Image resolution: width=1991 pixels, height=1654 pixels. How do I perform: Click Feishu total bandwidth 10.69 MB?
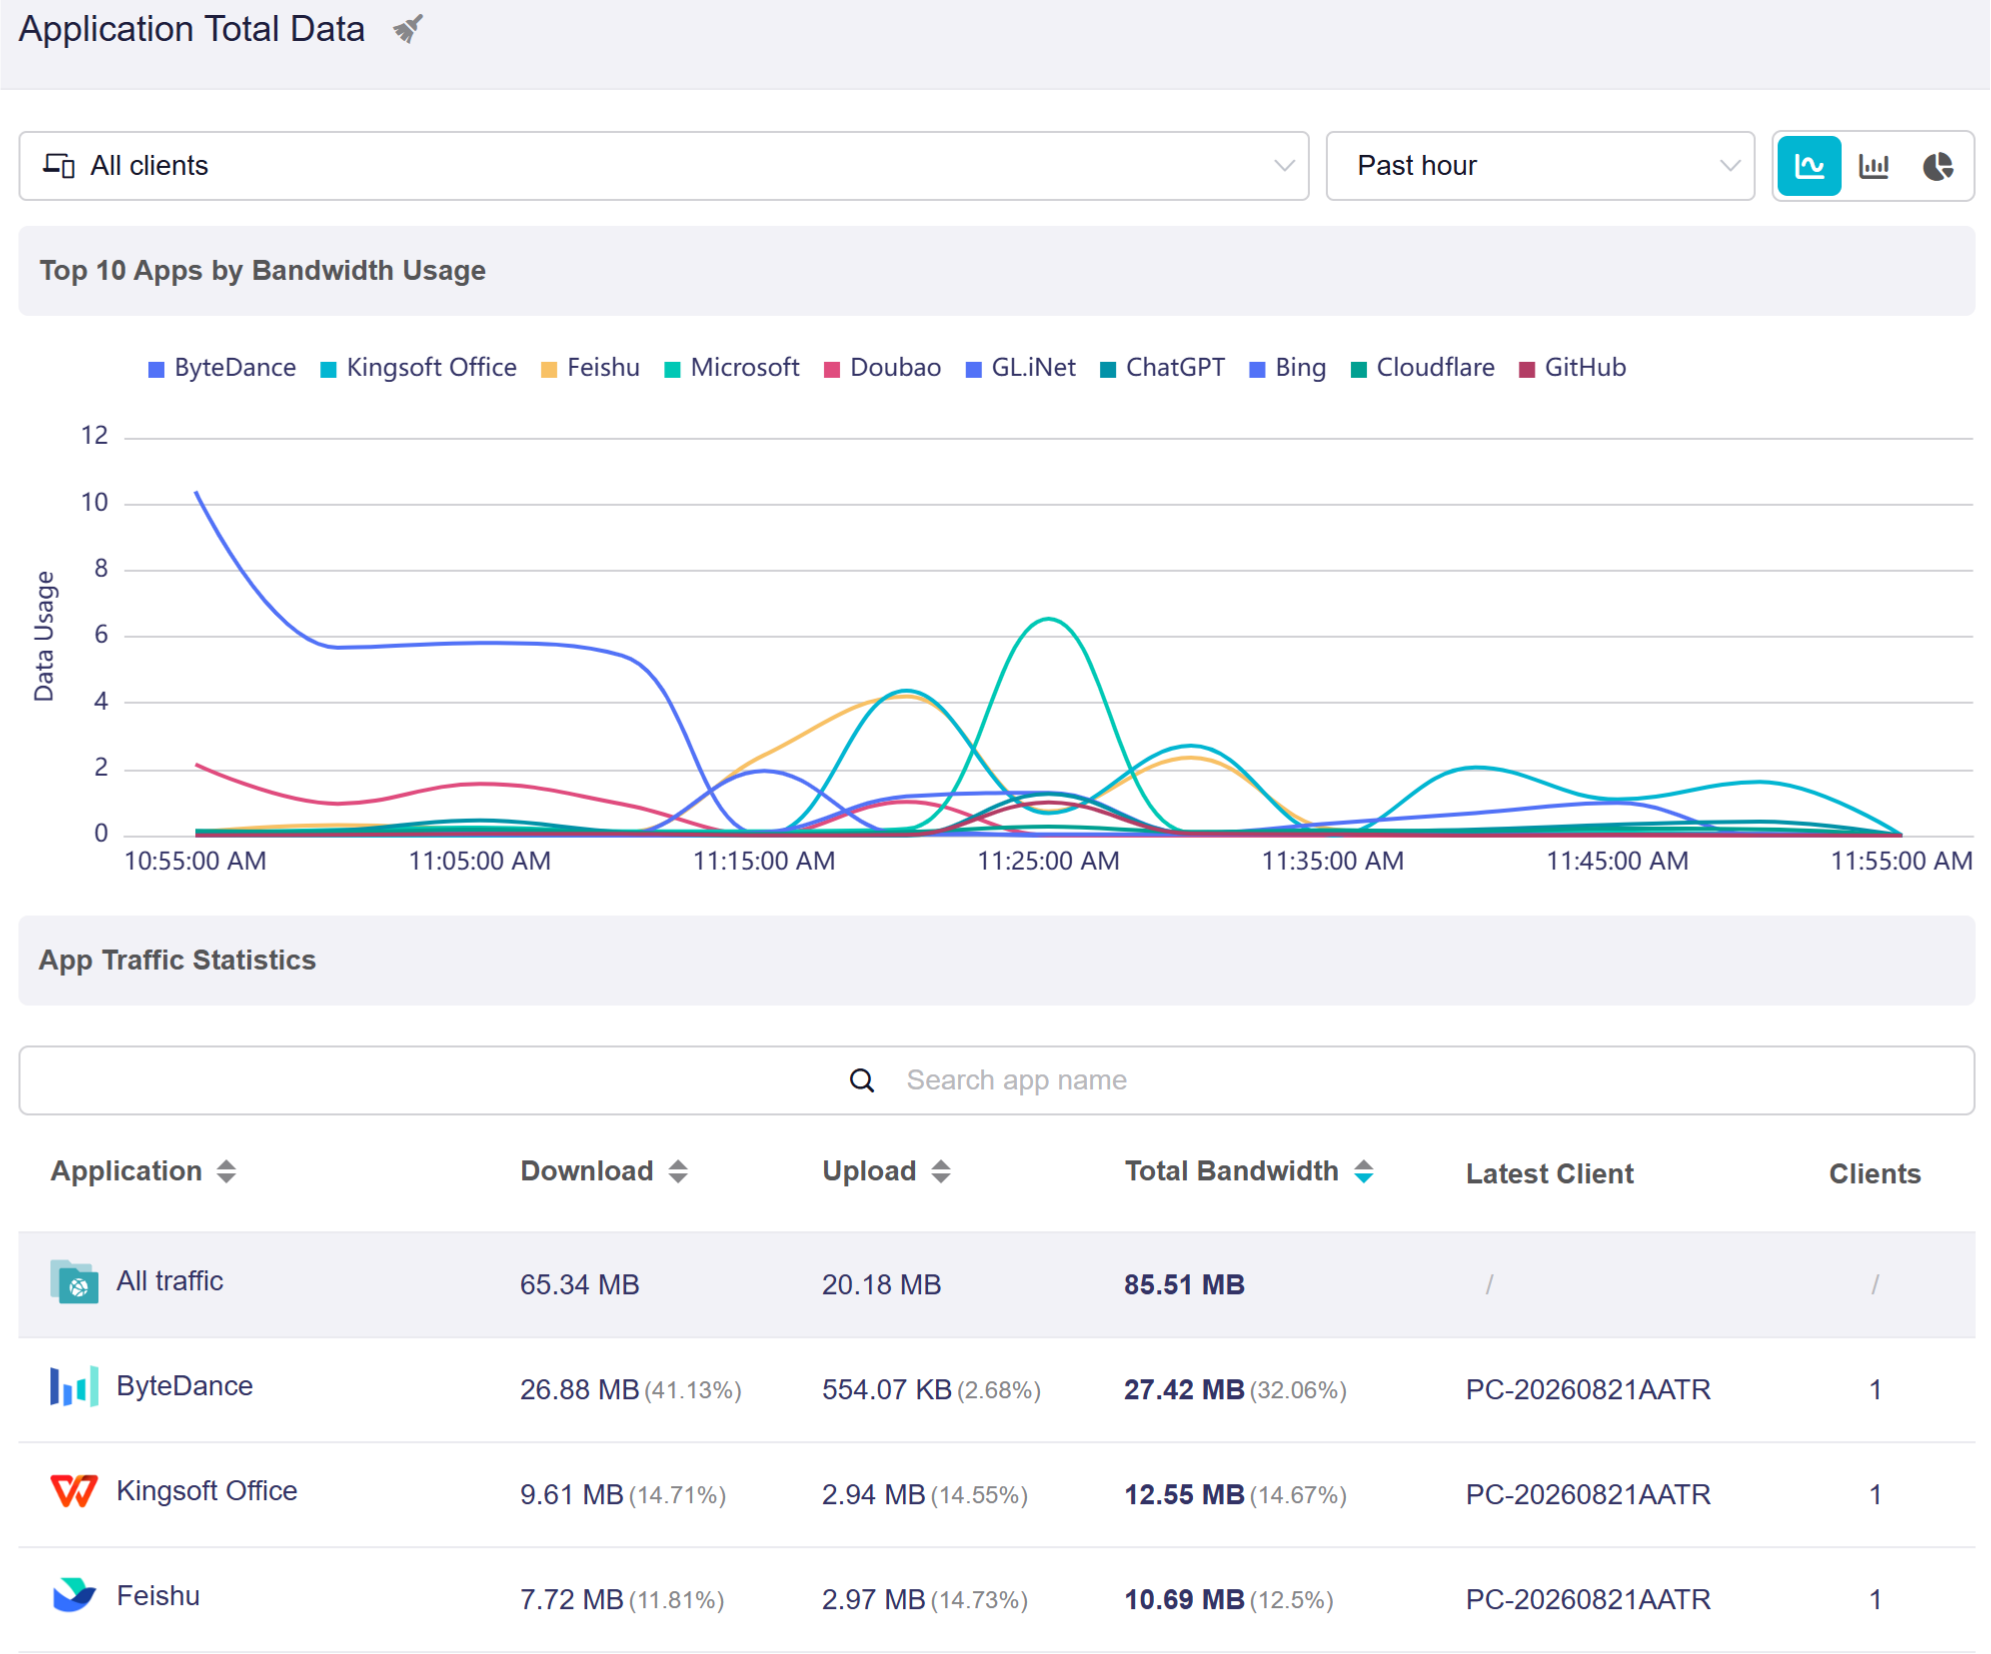click(x=1184, y=1600)
